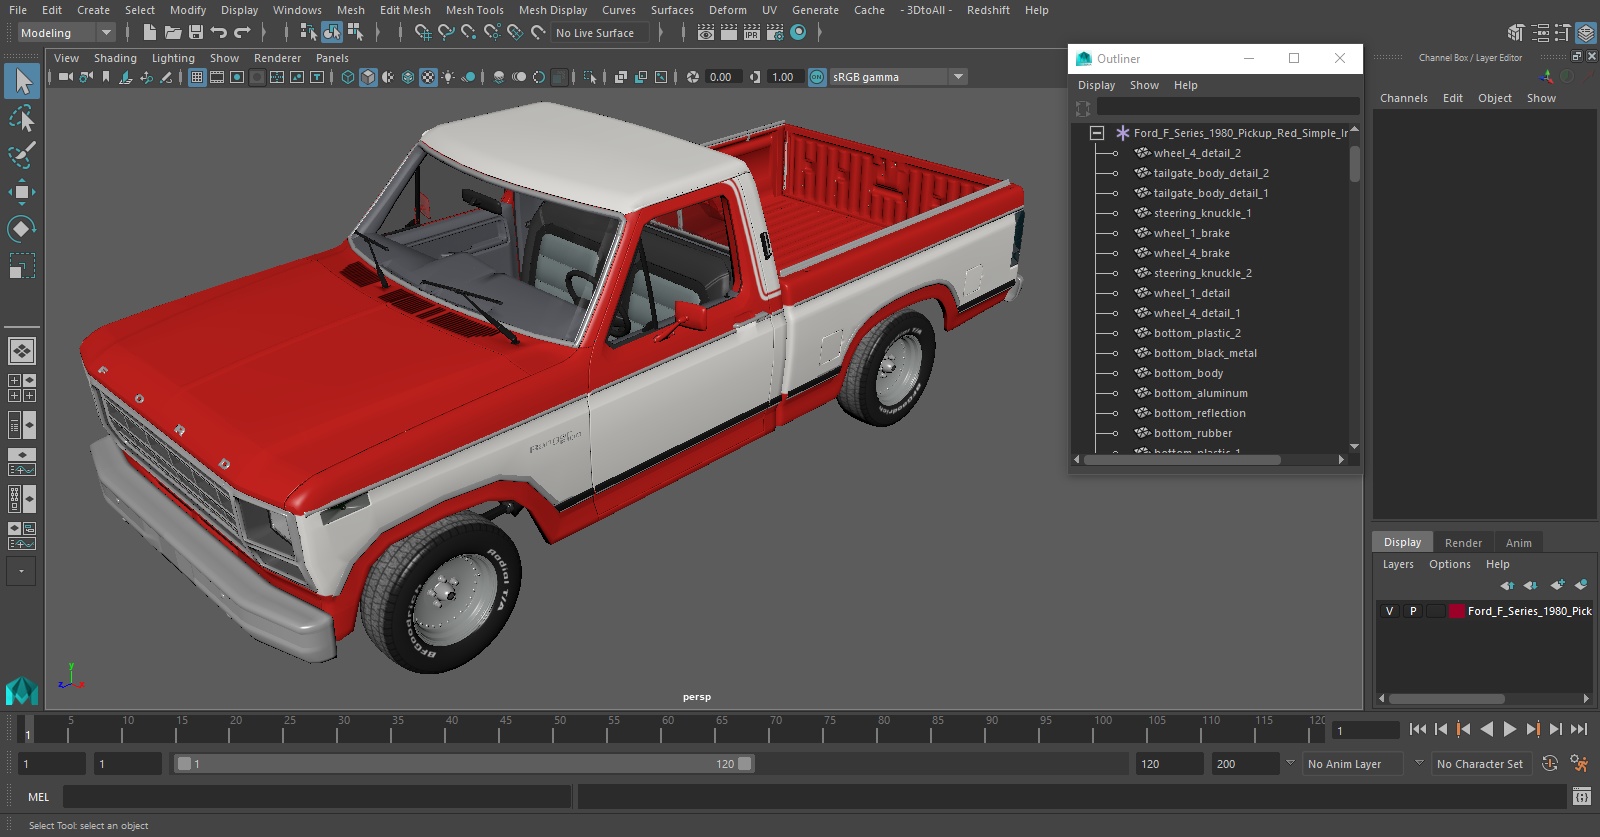Open the sRGB gamma view transform dropdown
Viewport: 1600px width, 837px height.
click(898, 77)
